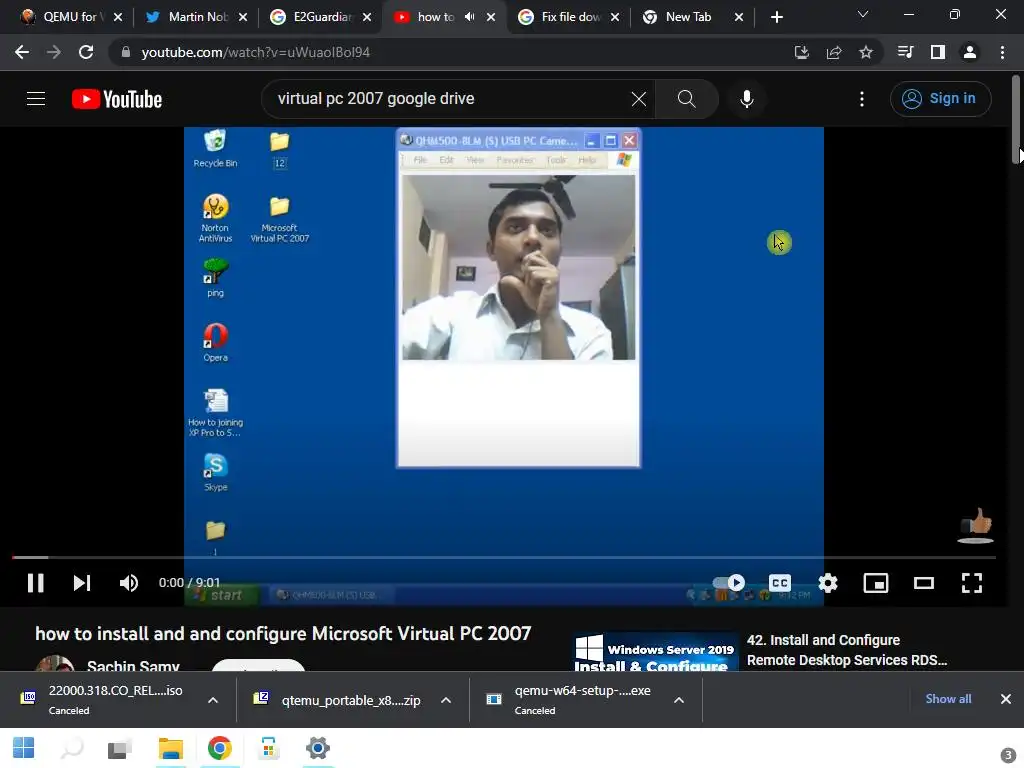The height and width of the screenshot is (768, 1024).
Task: Switch to theater mode
Action: (923, 583)
